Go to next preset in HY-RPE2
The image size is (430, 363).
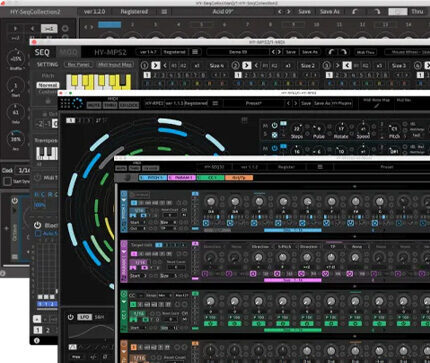point(296,103)
